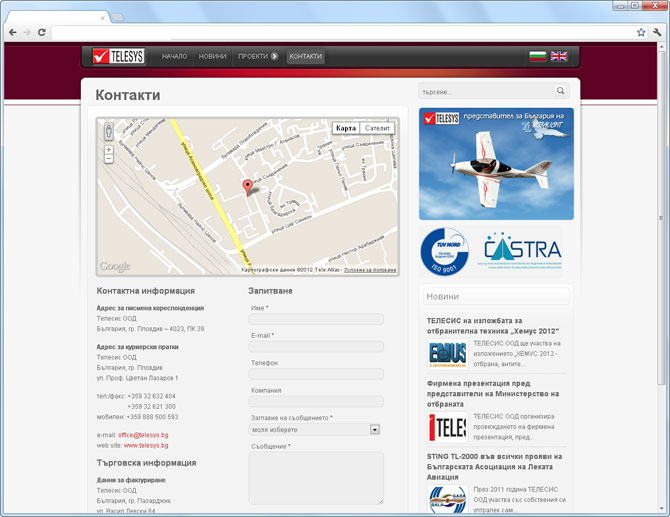Click the map terms of use link
This screenshot has width=670, height=517.
coord(370,270)
